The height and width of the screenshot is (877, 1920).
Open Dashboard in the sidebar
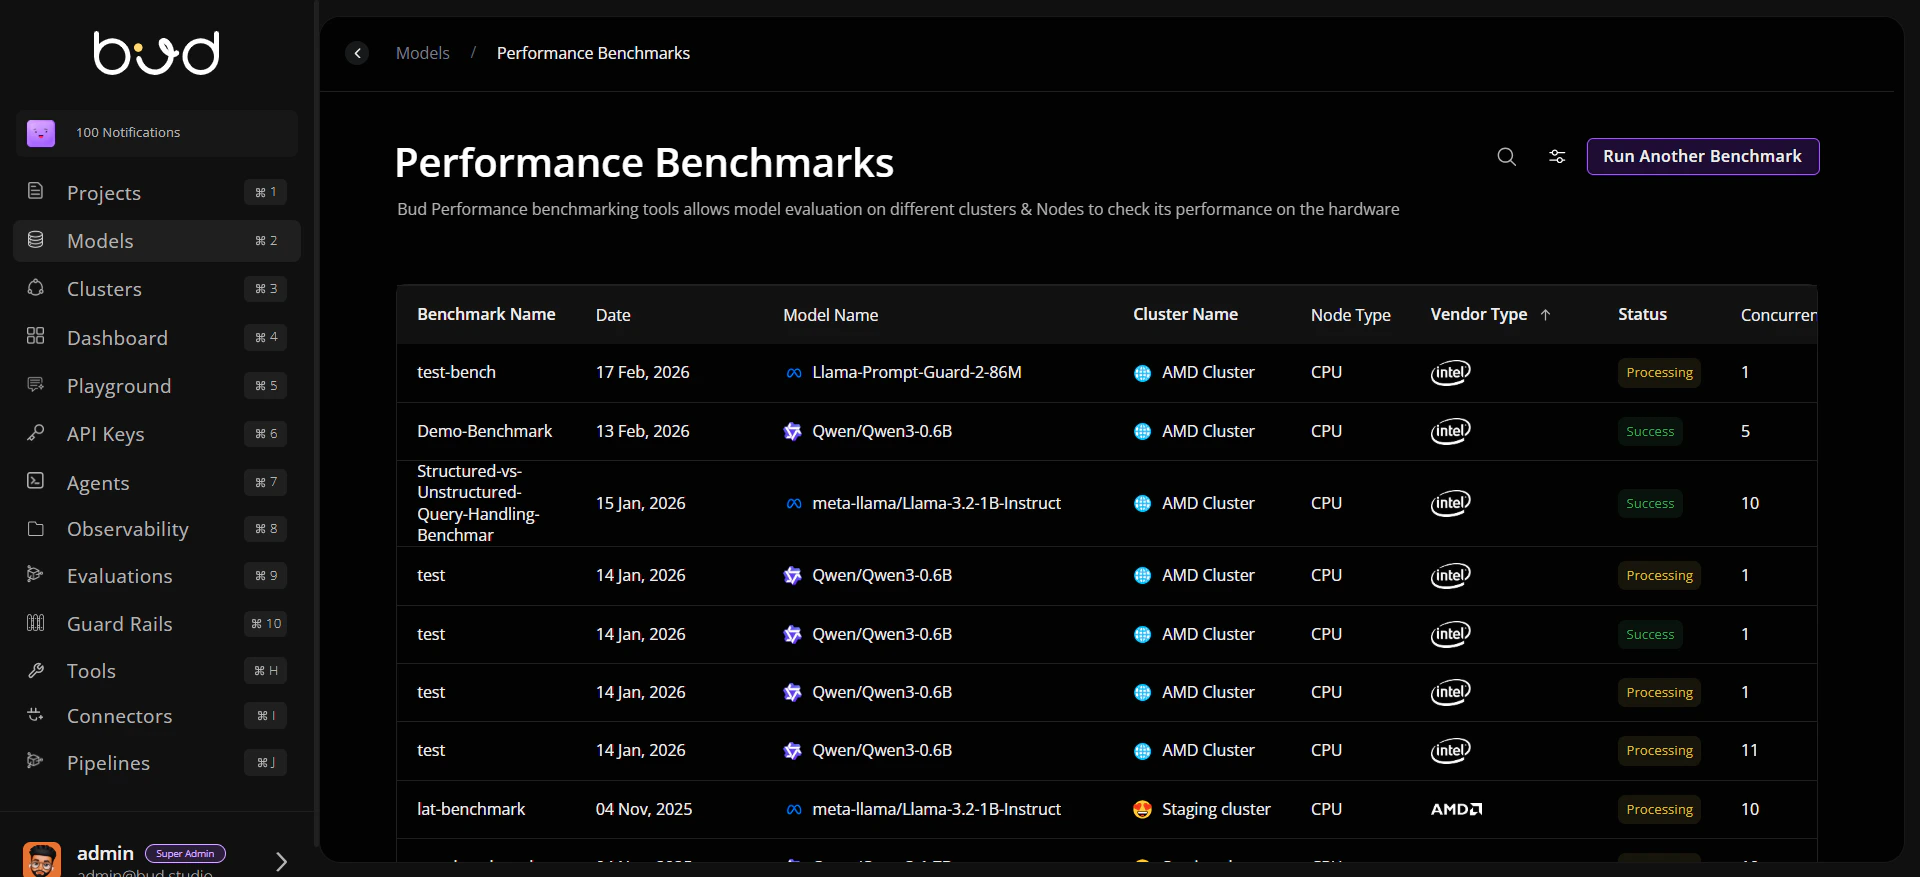pos(157,337)
